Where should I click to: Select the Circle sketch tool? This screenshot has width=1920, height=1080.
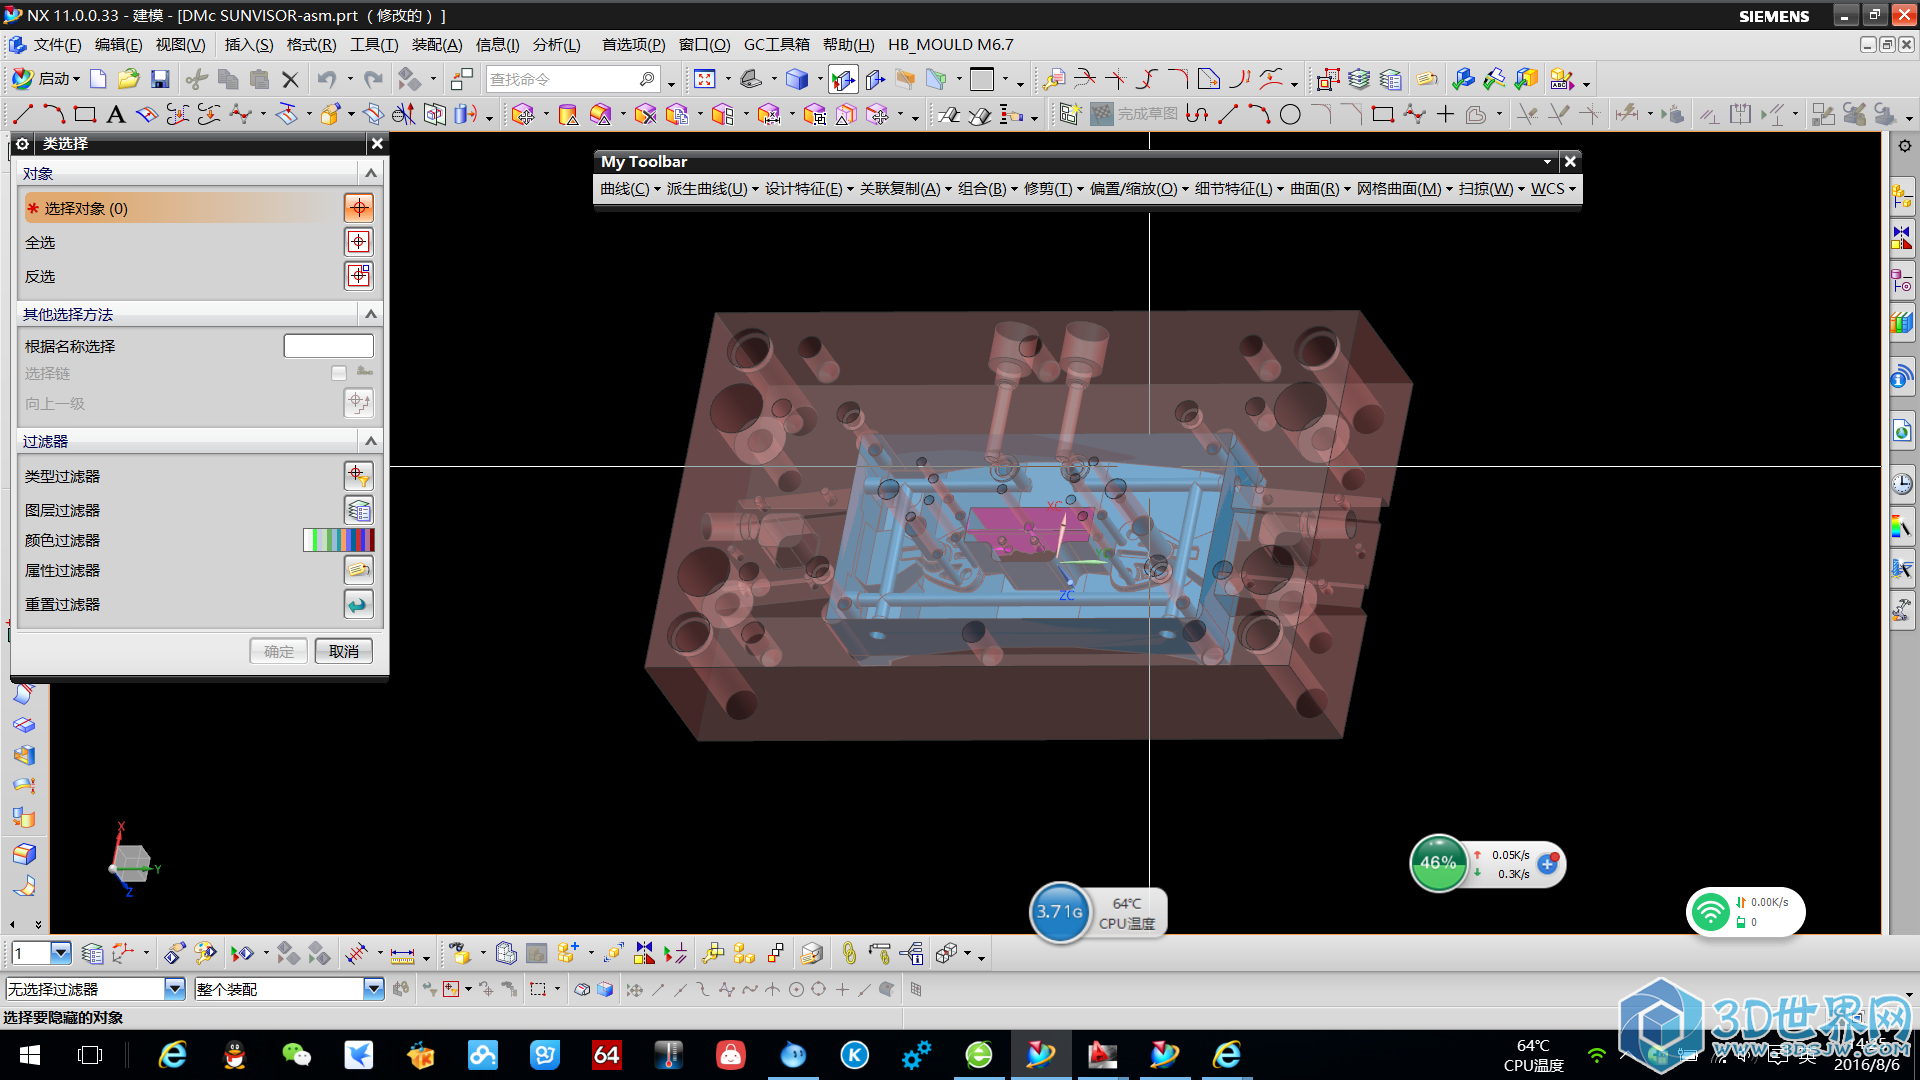tap(1290, 114)
